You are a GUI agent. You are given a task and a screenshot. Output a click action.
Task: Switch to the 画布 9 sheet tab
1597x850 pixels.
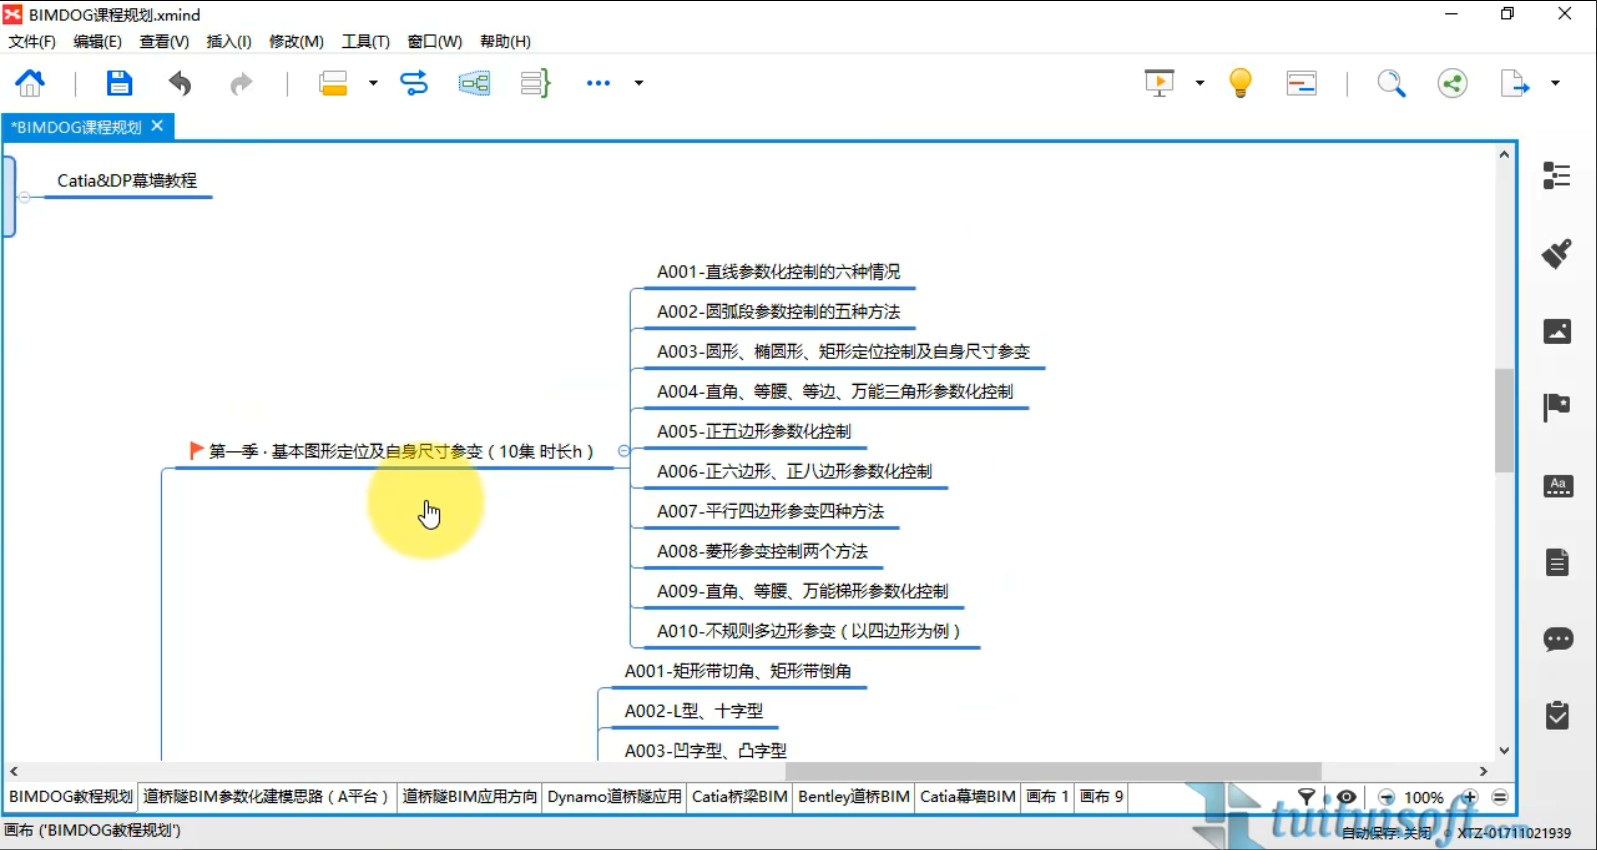[x=1101, y=797]
